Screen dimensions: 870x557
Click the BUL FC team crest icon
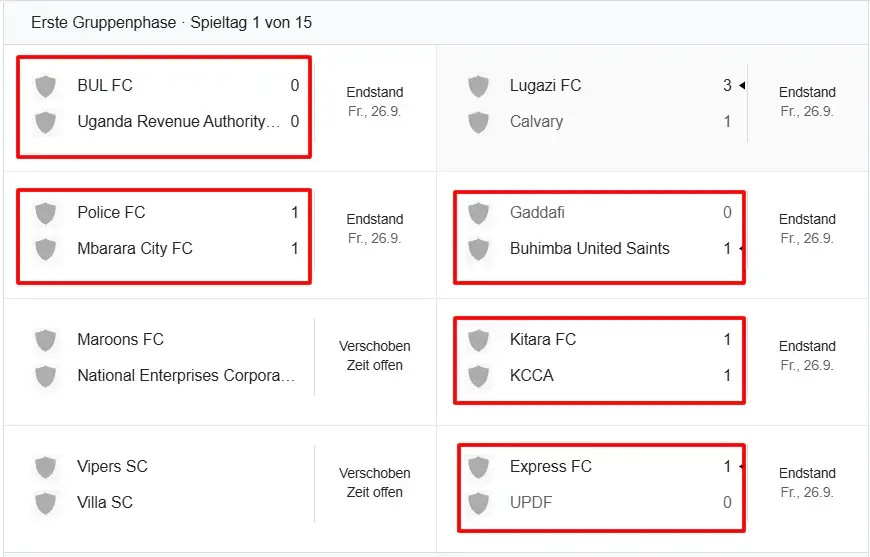point(45,86)
